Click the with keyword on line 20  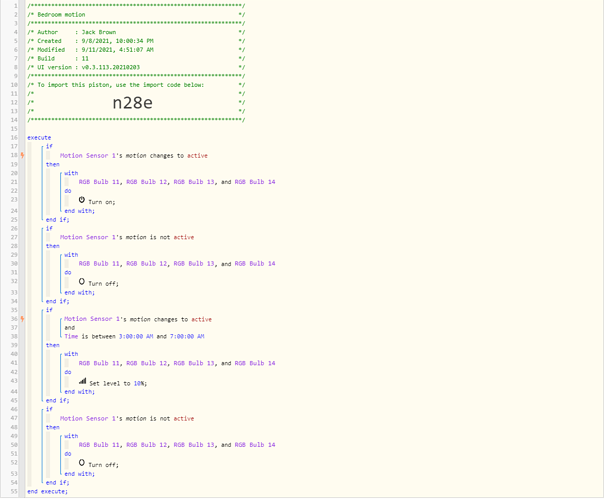(71, 173)
